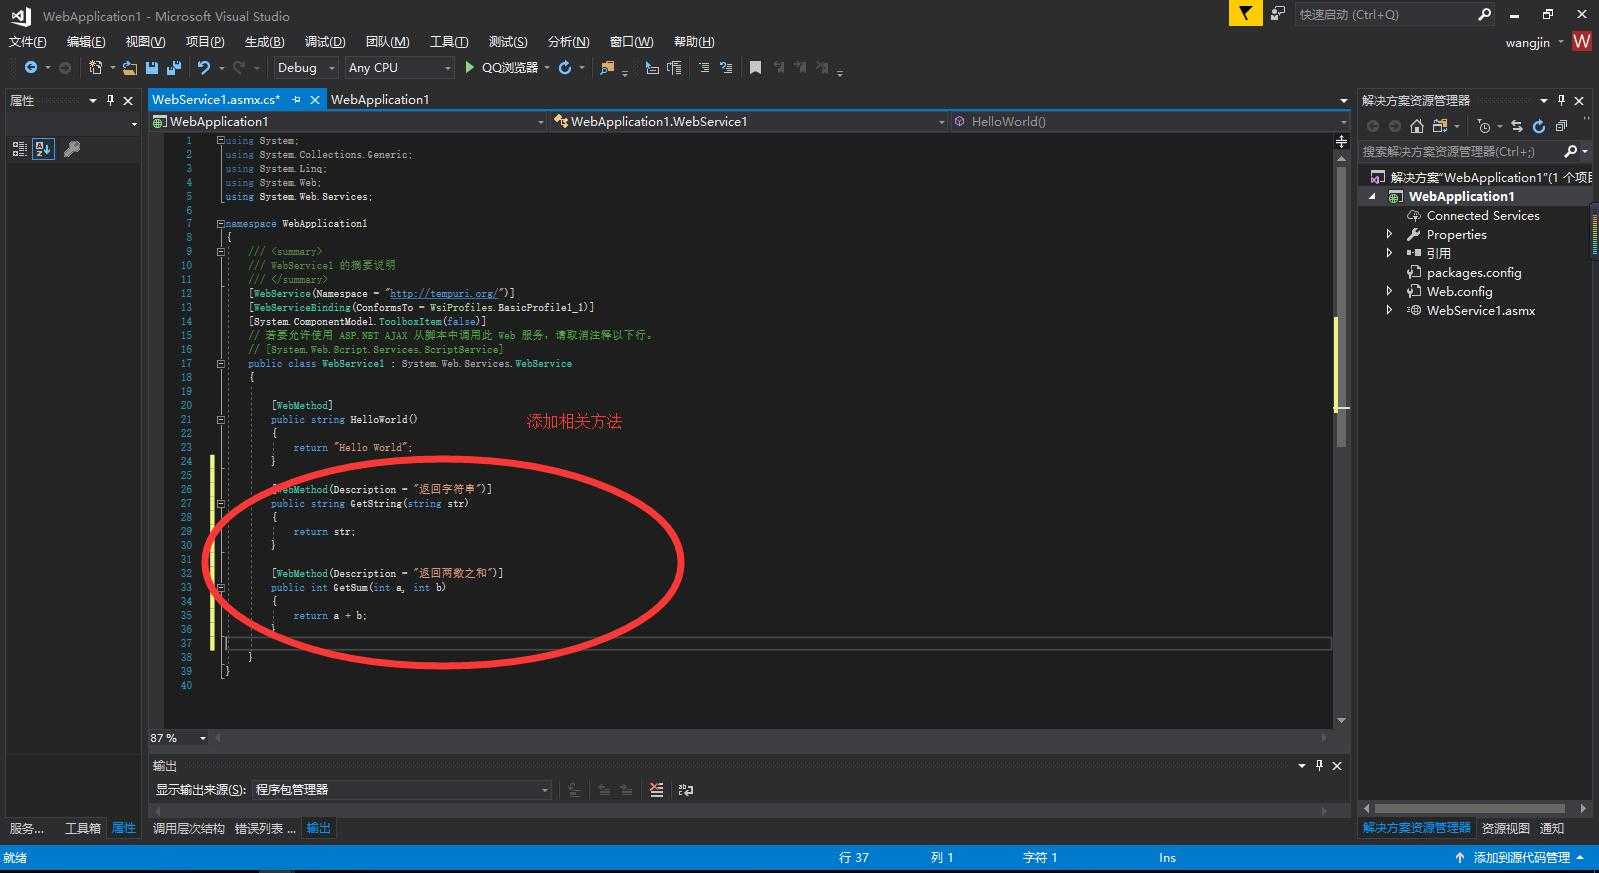Image resolution: width=1599 pixels, height=873 pixels.
Task: Collapse all items in Solution Explorer
Action: click(x=1562, y=126)
